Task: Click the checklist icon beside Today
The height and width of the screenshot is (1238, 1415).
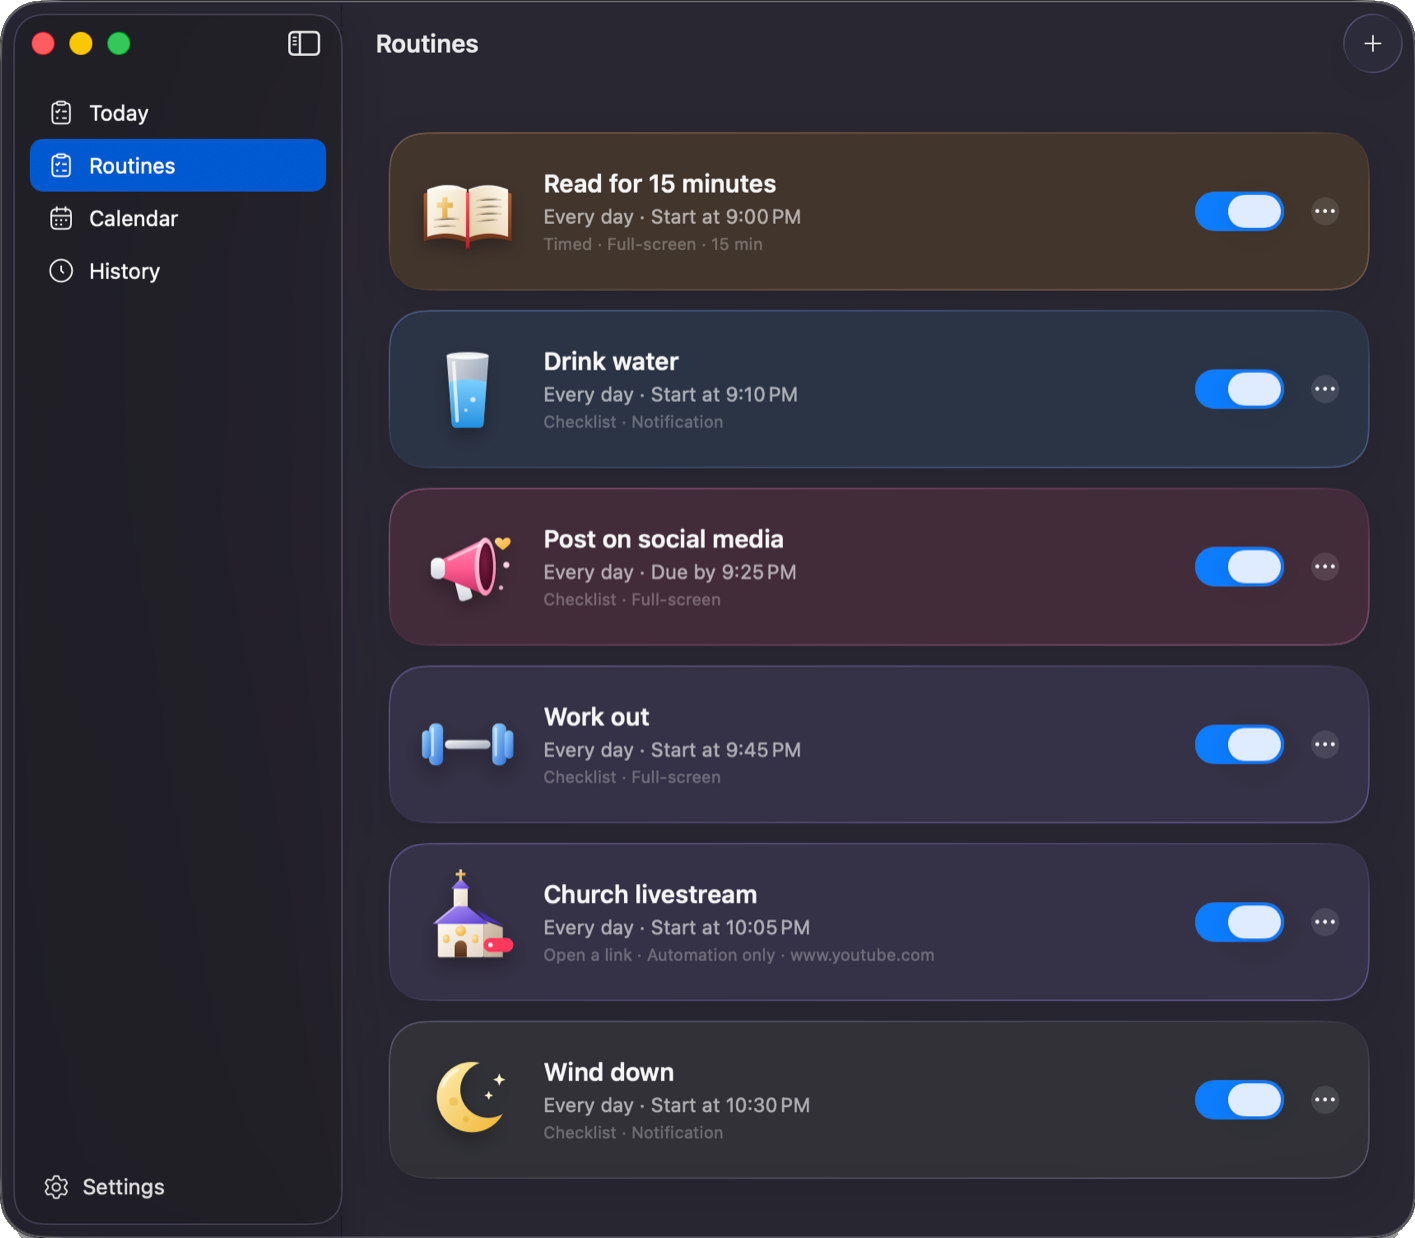Action: (x=61, y=113)
